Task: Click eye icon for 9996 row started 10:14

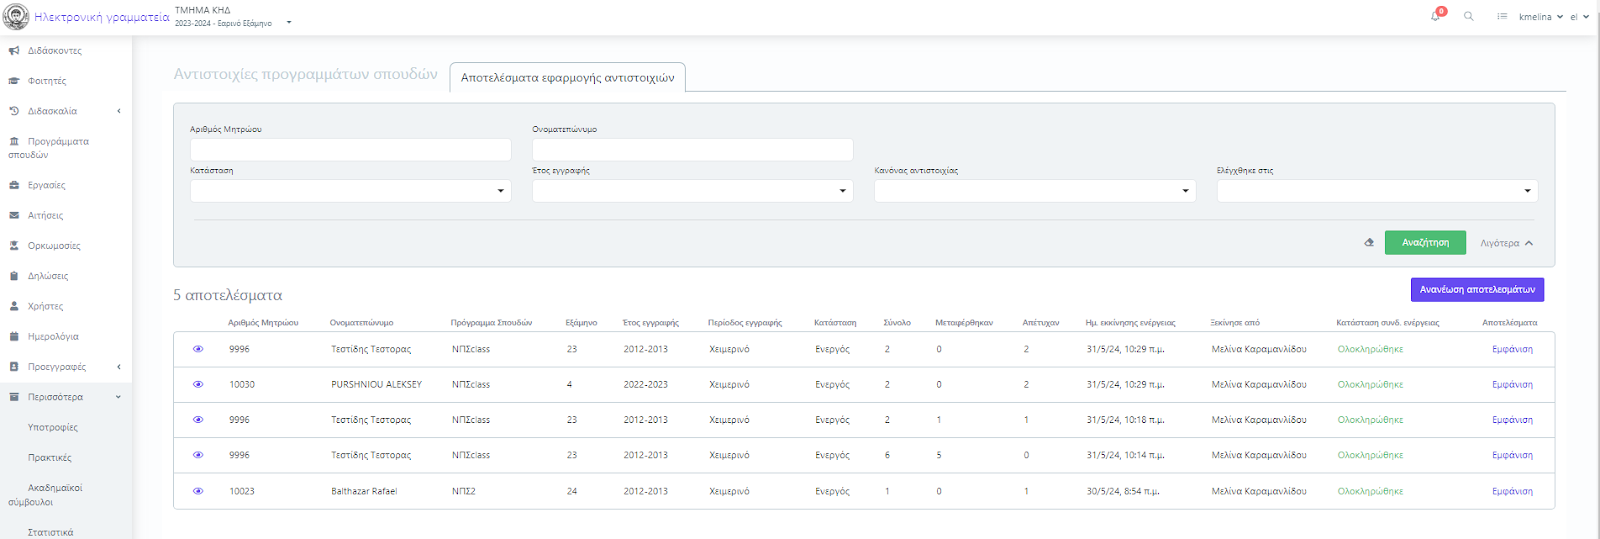Action: [198, 455]
